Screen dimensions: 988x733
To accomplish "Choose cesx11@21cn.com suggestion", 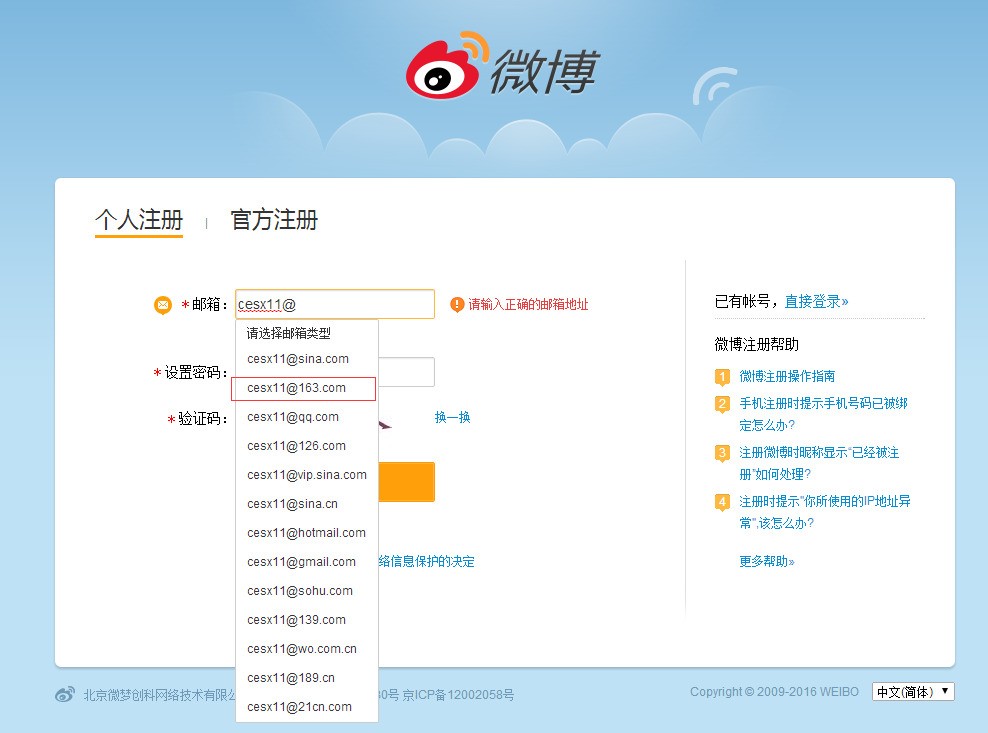I will pyautogui.click(x=307, y=707).
